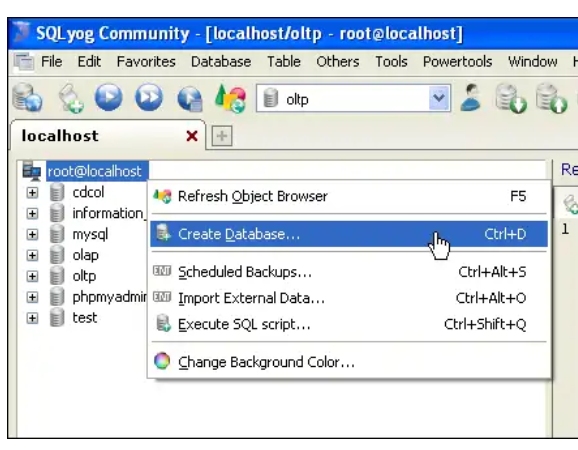578x450 pixels.
Task: Expand the mysql database node
Action: 32,234
